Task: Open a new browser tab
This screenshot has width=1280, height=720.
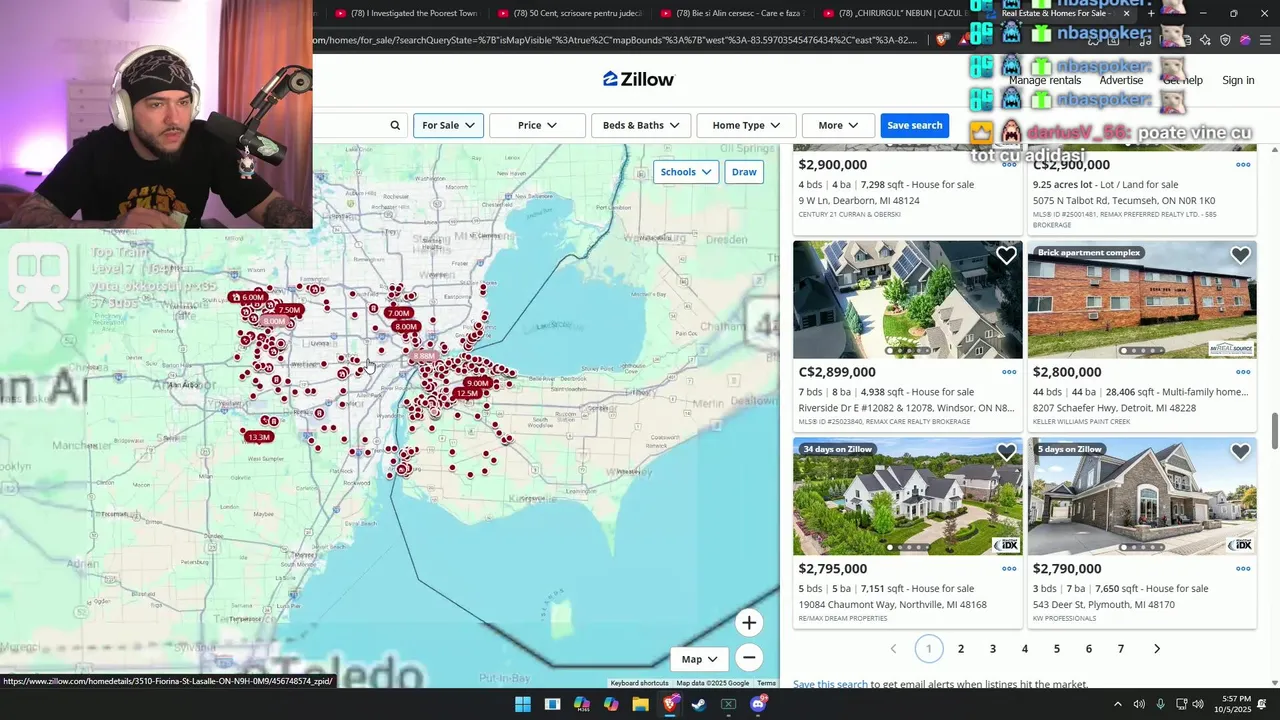Action: pyautogui.click(x=1151, y=14)
